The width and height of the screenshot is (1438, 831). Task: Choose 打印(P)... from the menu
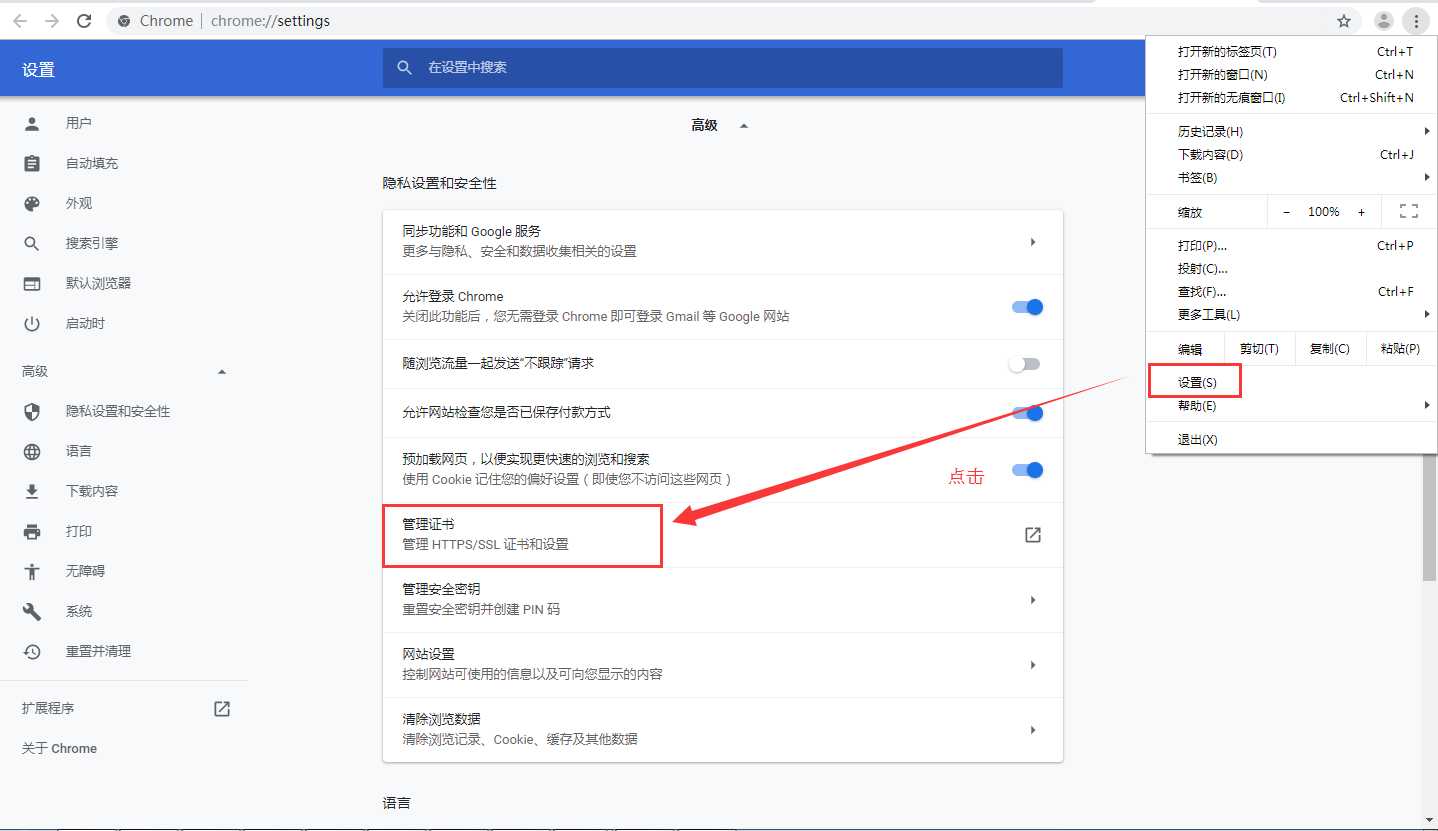point(1291,245)
